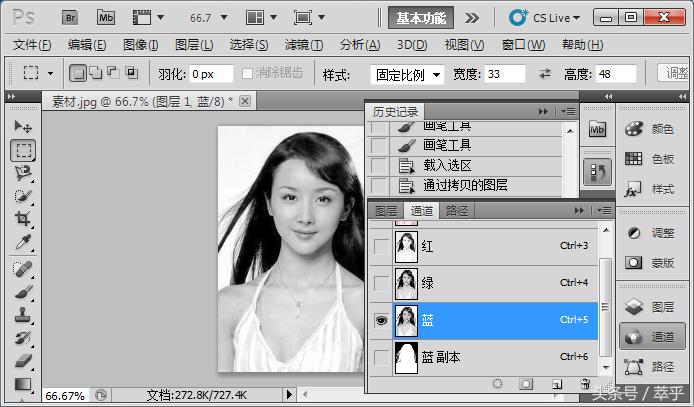Select the Crop tool
Image resolution: width=694 pixels, height=407 pixels.
23,219
